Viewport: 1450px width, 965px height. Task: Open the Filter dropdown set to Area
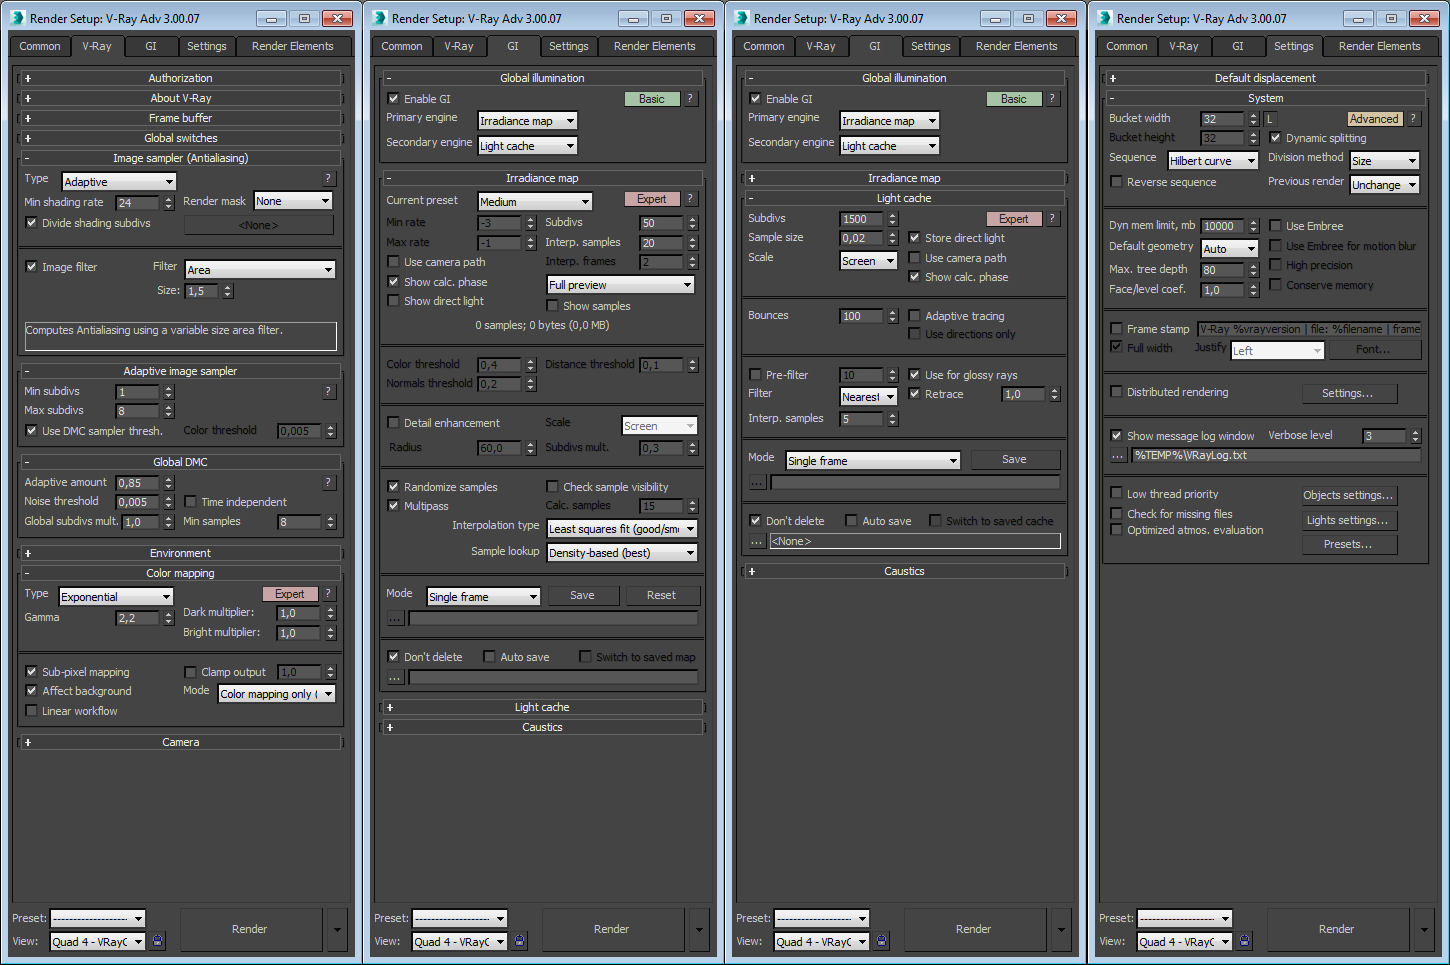pyautogui.click(x=260, y=269)
